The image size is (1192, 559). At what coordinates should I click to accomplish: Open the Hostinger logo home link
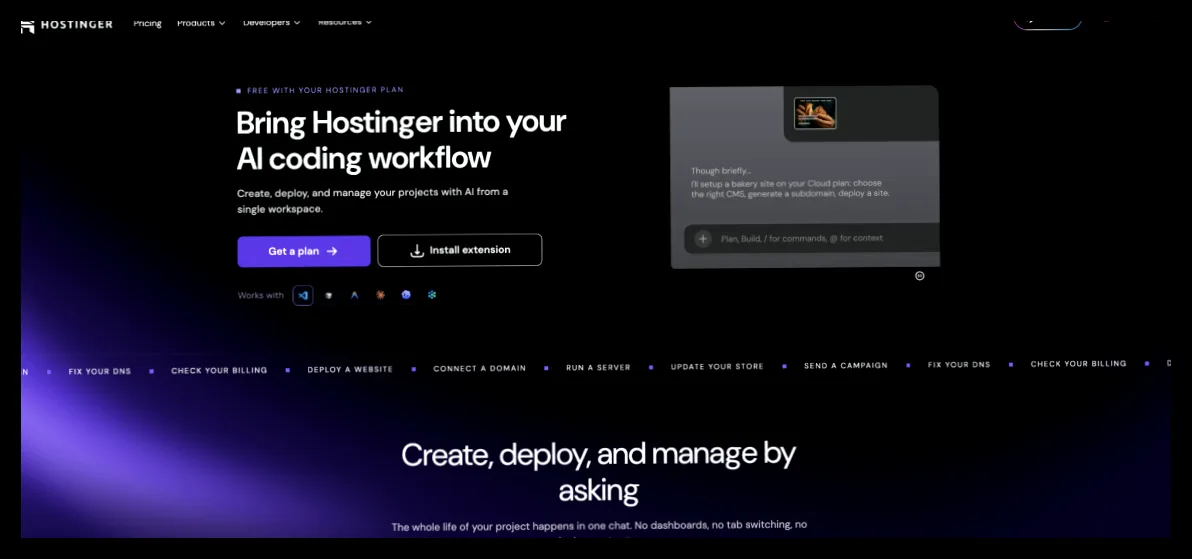pyautogui.click(x=66, y=25)
